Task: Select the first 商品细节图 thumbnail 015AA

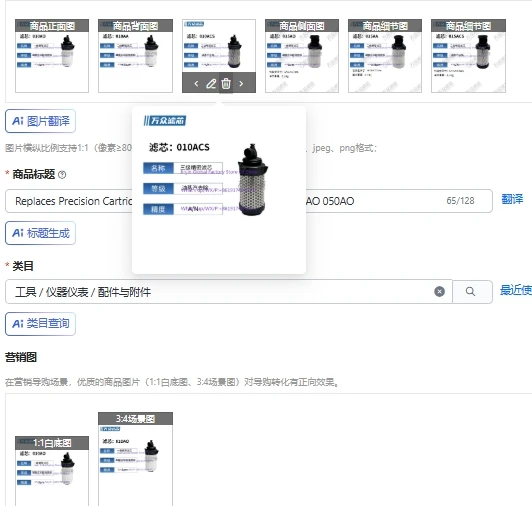Action: pyautogui.click(x=385, y=56)
